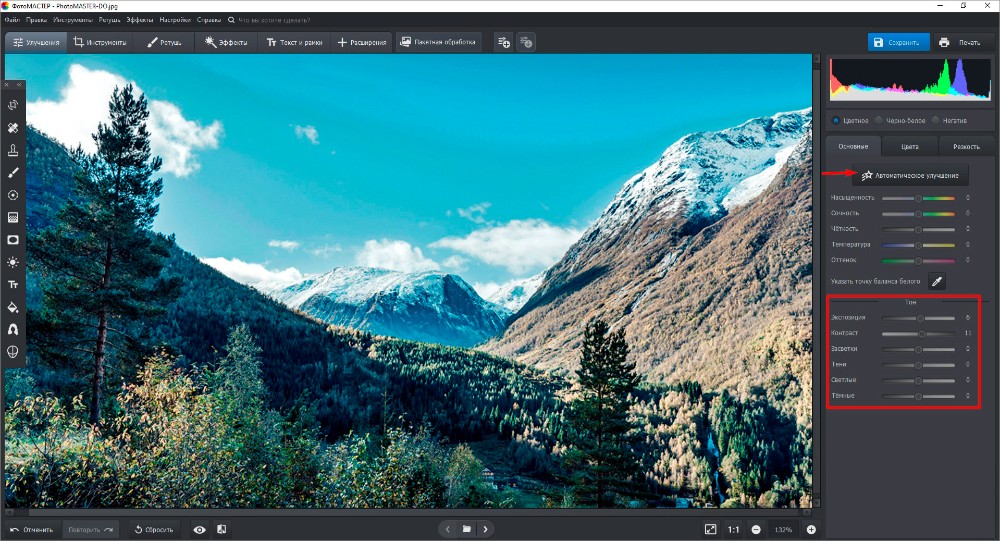Go to previous photo arrow
This screenshot has width=1000, height=541.
coord(448,529)
